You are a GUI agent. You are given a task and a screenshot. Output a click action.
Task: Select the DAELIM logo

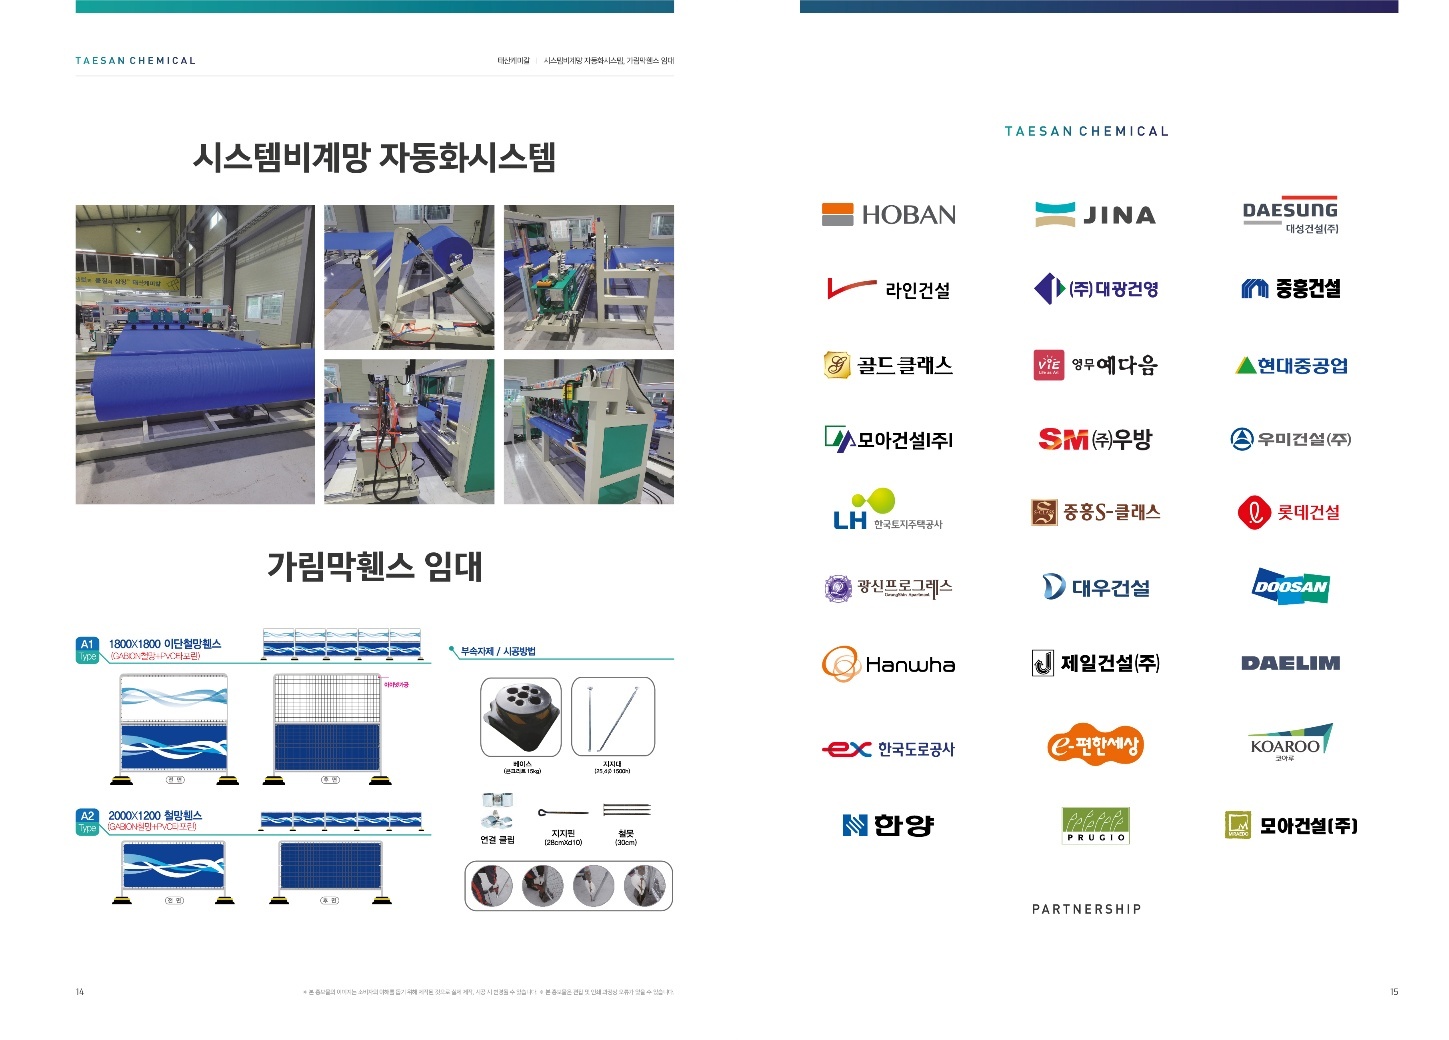(x=1291, y=663)
